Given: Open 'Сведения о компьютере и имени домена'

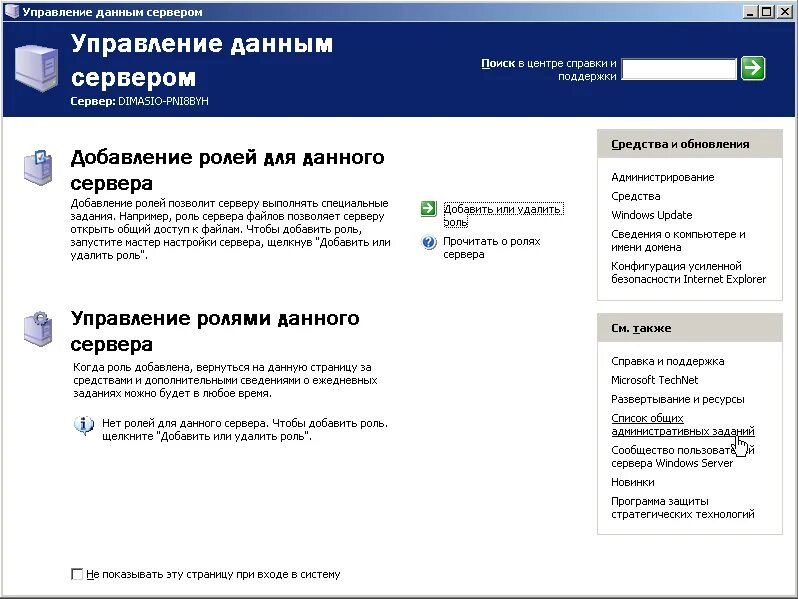Looking at the screenshot, I should pyautogui.click(x=678, y=240).
